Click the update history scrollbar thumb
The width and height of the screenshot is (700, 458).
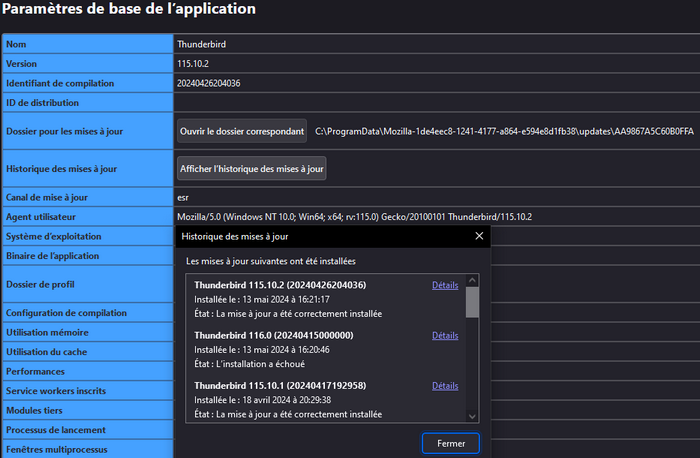[x=472, y=302]
